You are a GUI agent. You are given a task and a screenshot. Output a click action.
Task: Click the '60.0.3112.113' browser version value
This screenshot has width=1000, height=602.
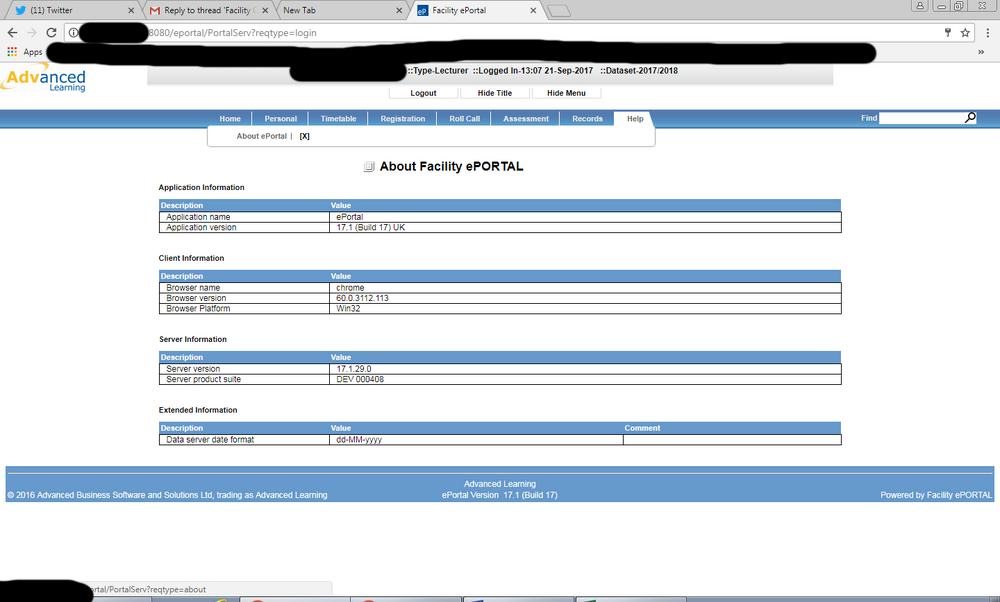click(362, 298)
